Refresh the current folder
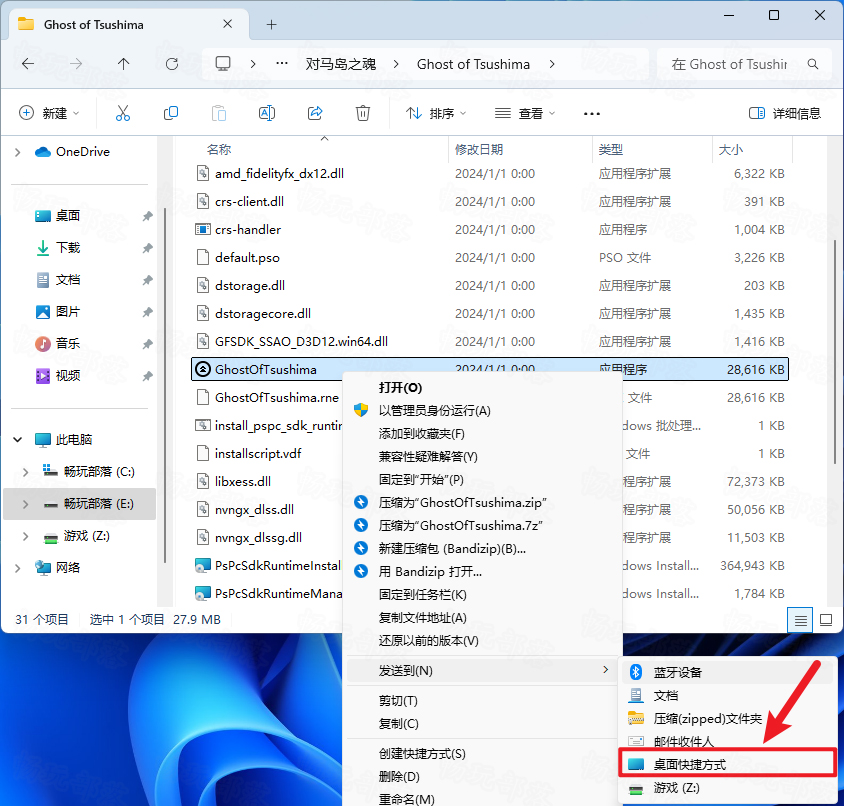Image resolution: width=844 pixels, height=806 pixels. (x=172, y=64)
